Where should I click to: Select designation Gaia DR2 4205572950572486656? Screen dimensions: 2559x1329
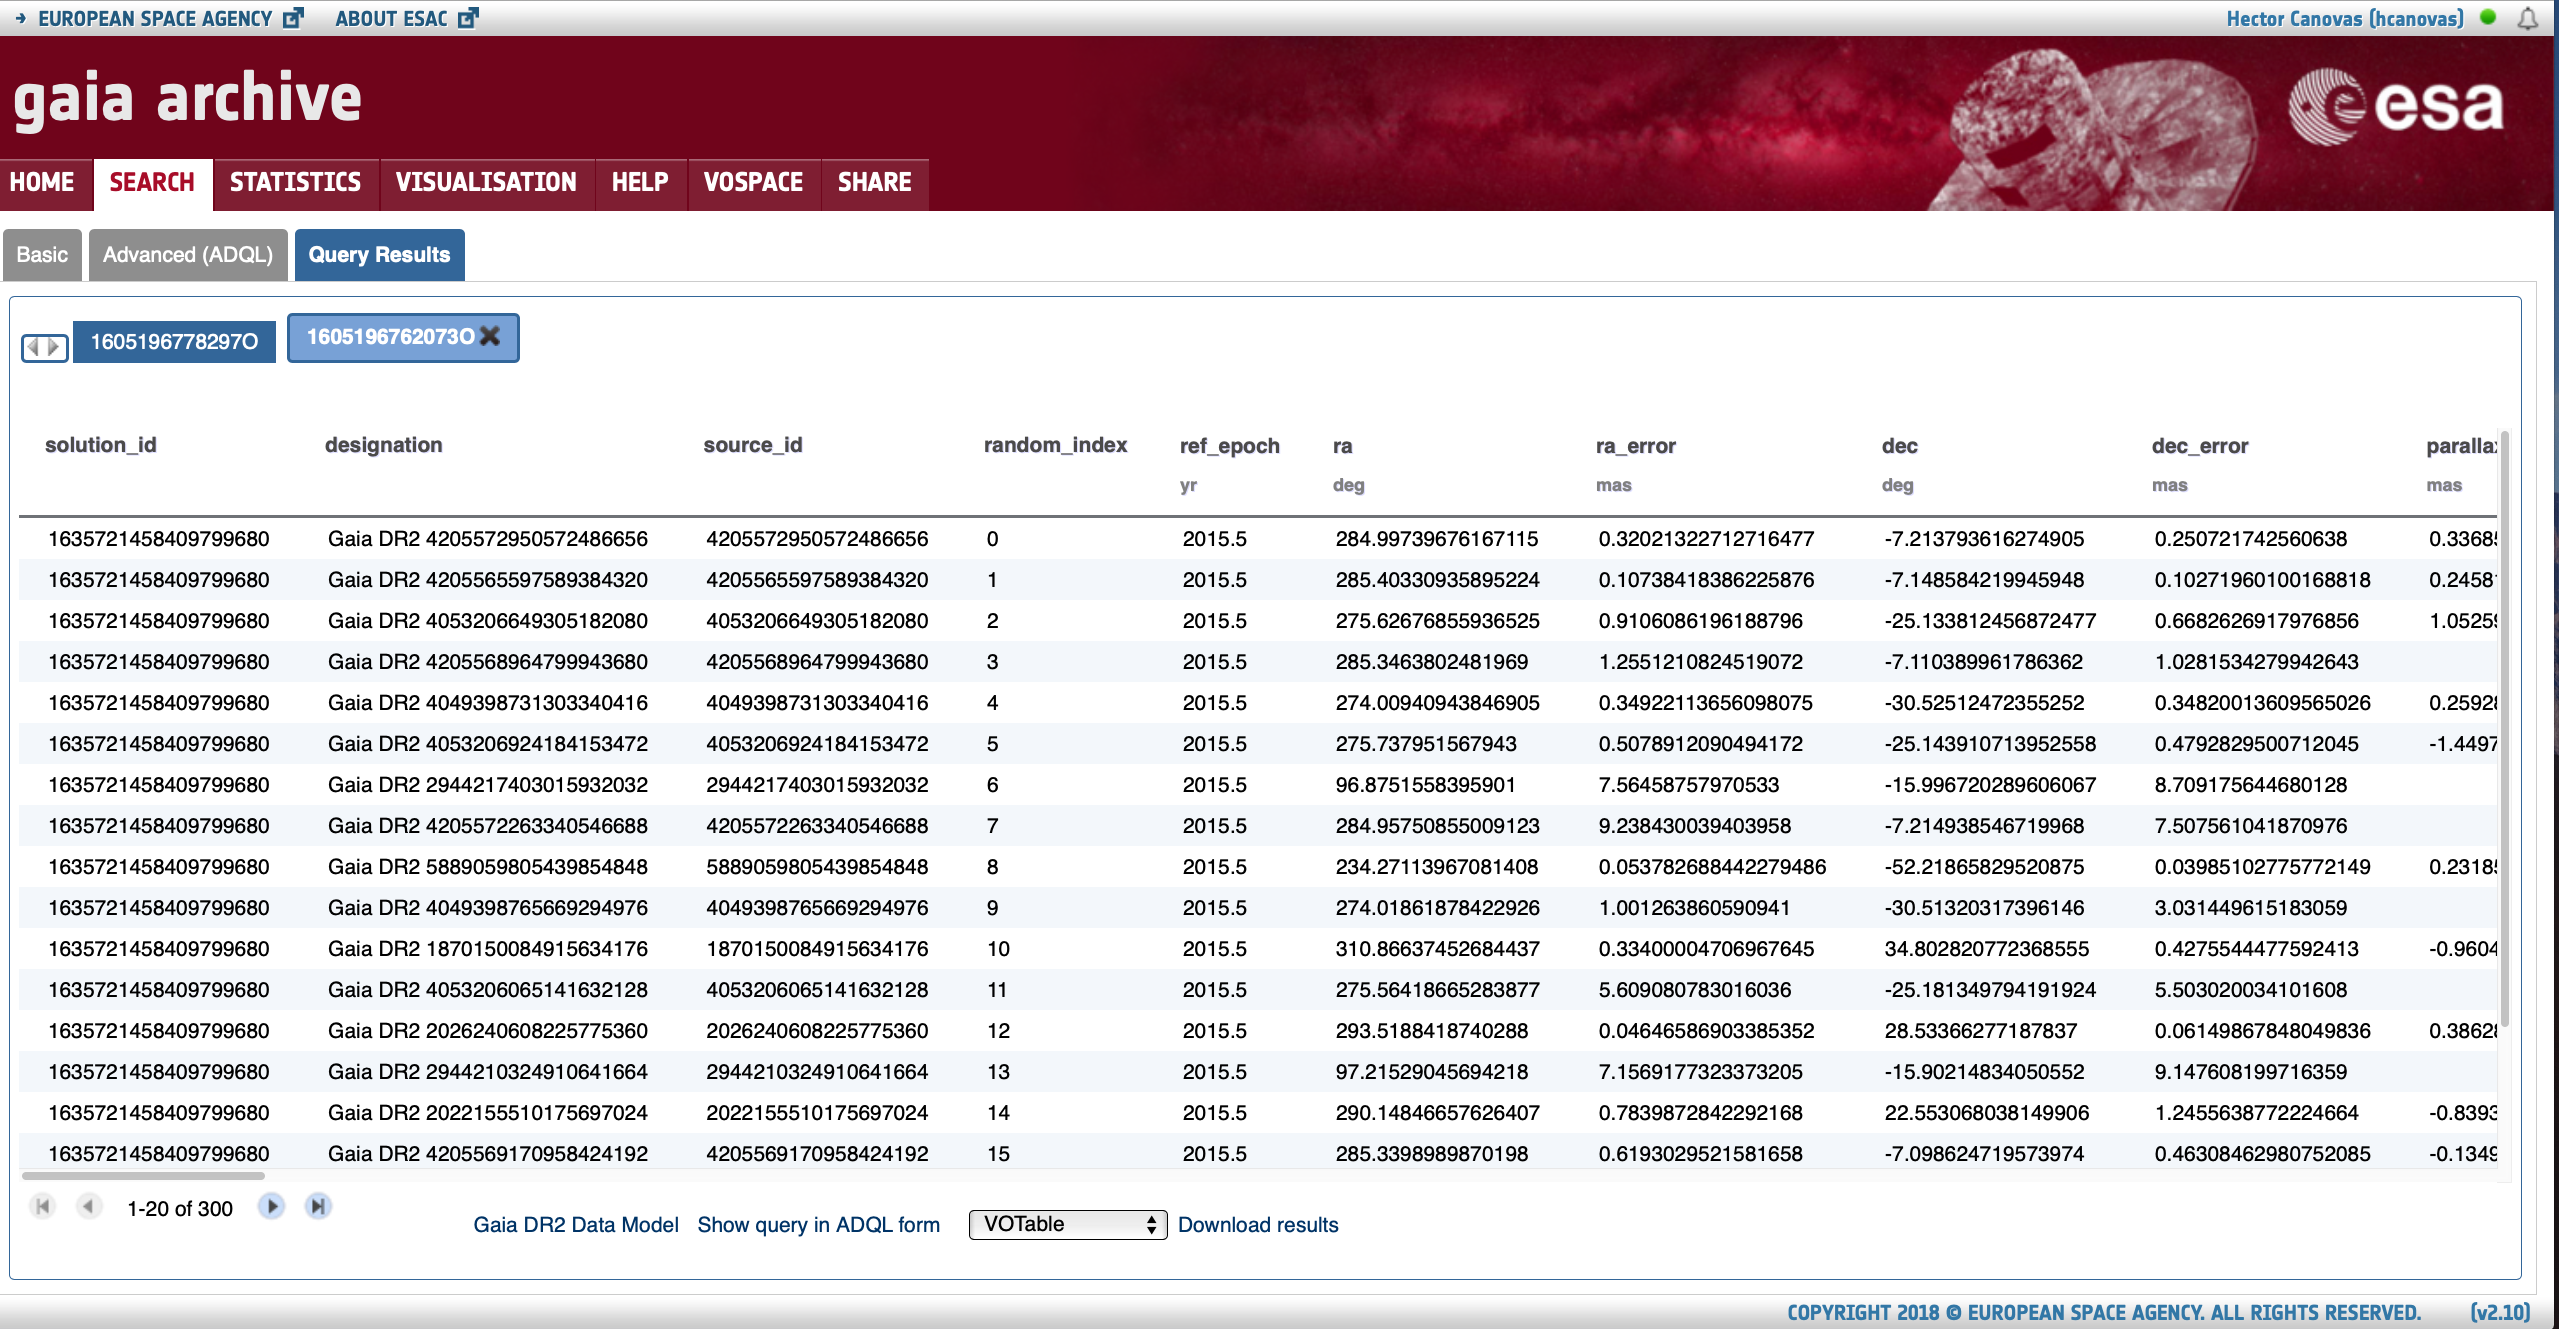click(x=488, y=539)
